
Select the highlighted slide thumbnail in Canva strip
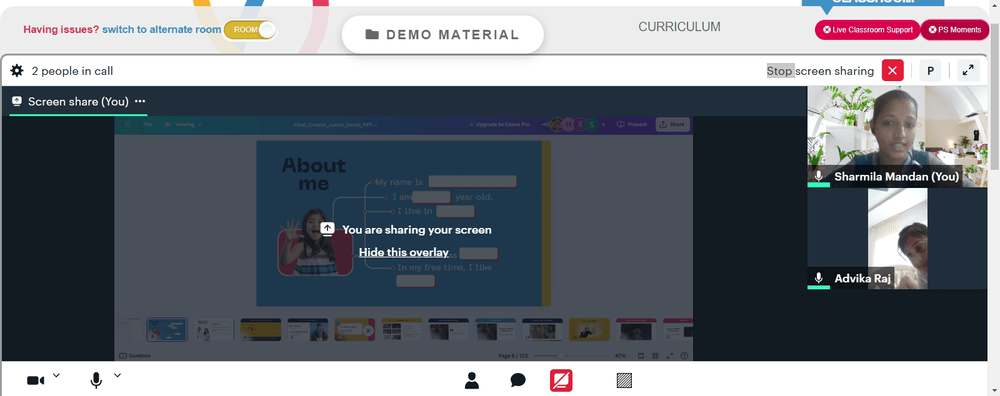(167, 330)
